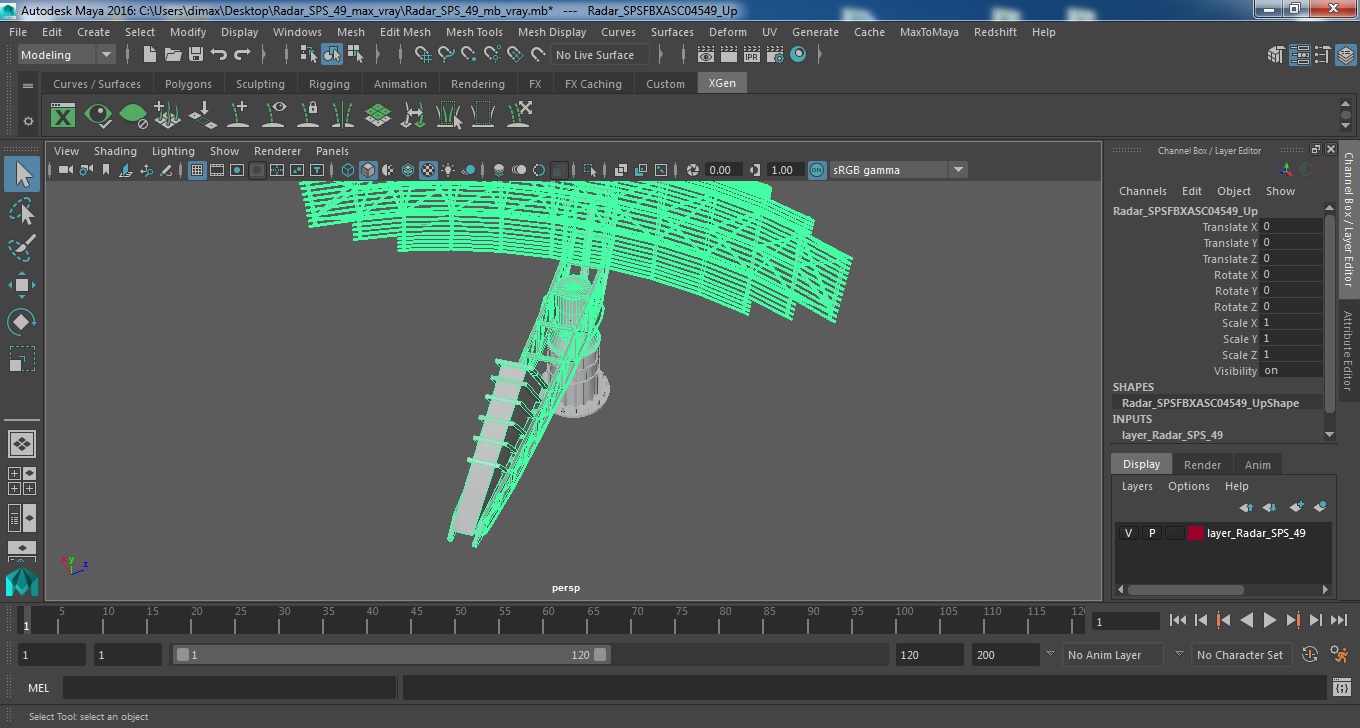Viewport: 1360px width, 728px height.
Task: Click the play backwards button
Action: point(1246,621)
